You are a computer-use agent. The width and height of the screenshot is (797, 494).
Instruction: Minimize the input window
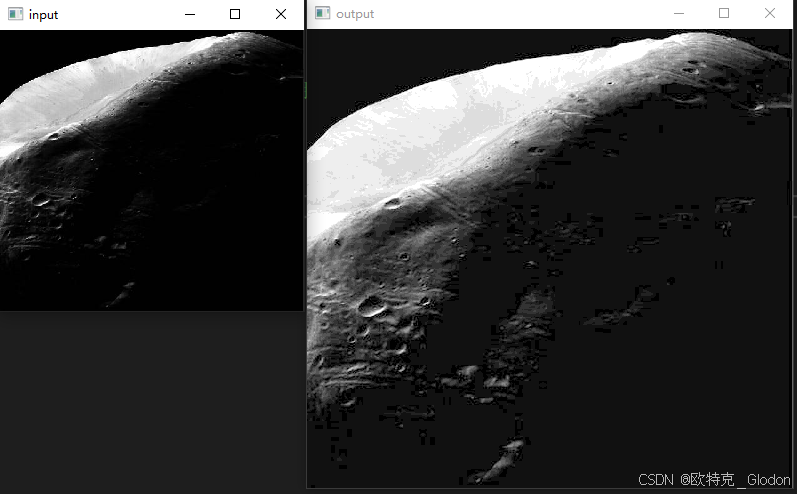[190, 14]
